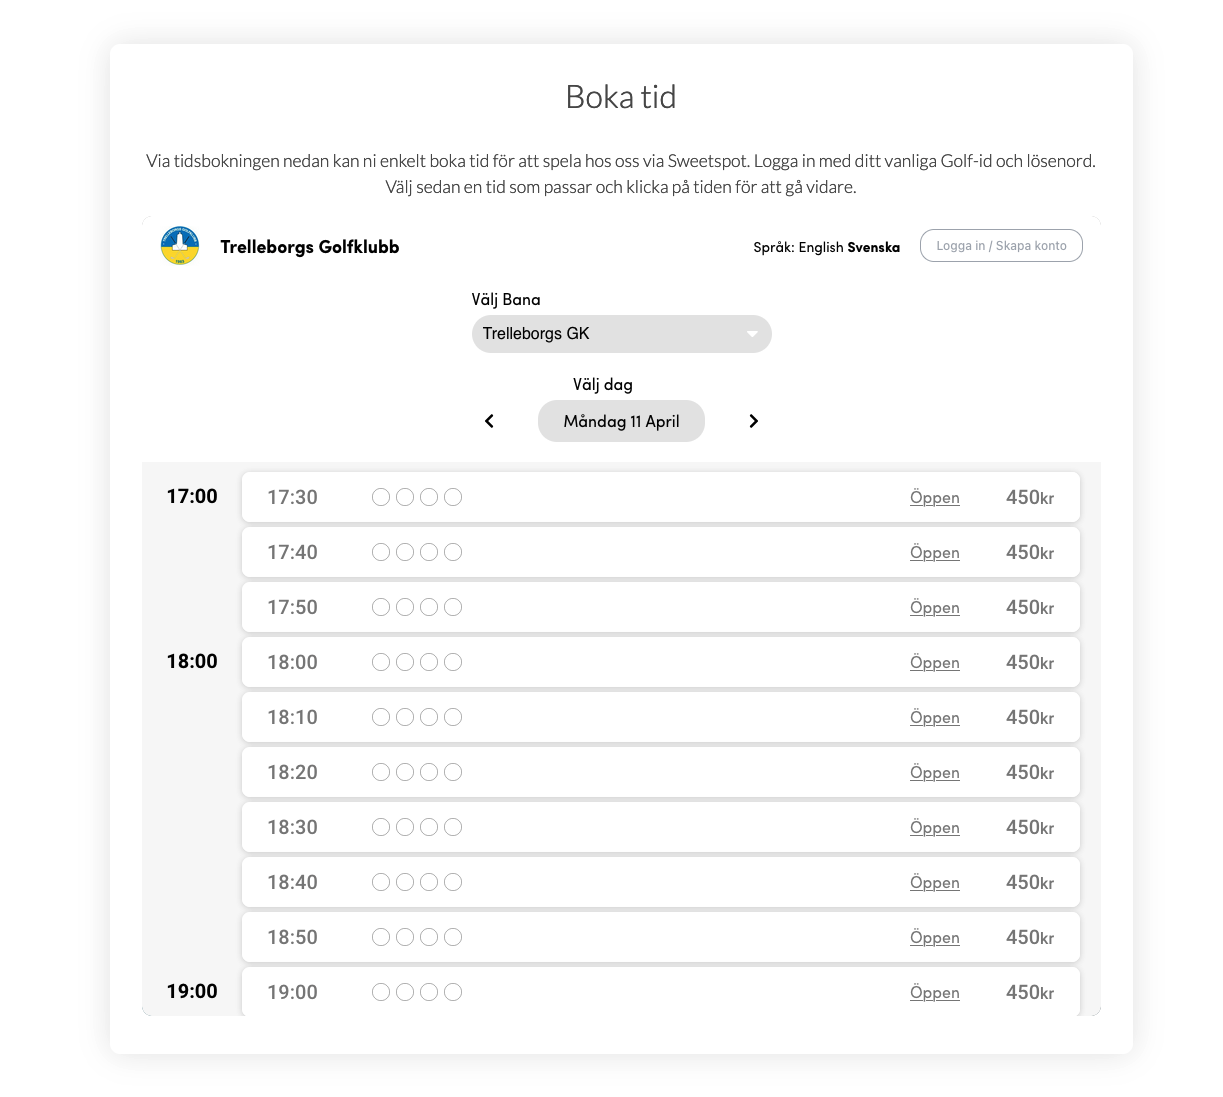The width and height of the screenshot is (1223, 1097).
Task: Click the Logga in / Skapa konto button
Action: click(x=1001, y=246)
